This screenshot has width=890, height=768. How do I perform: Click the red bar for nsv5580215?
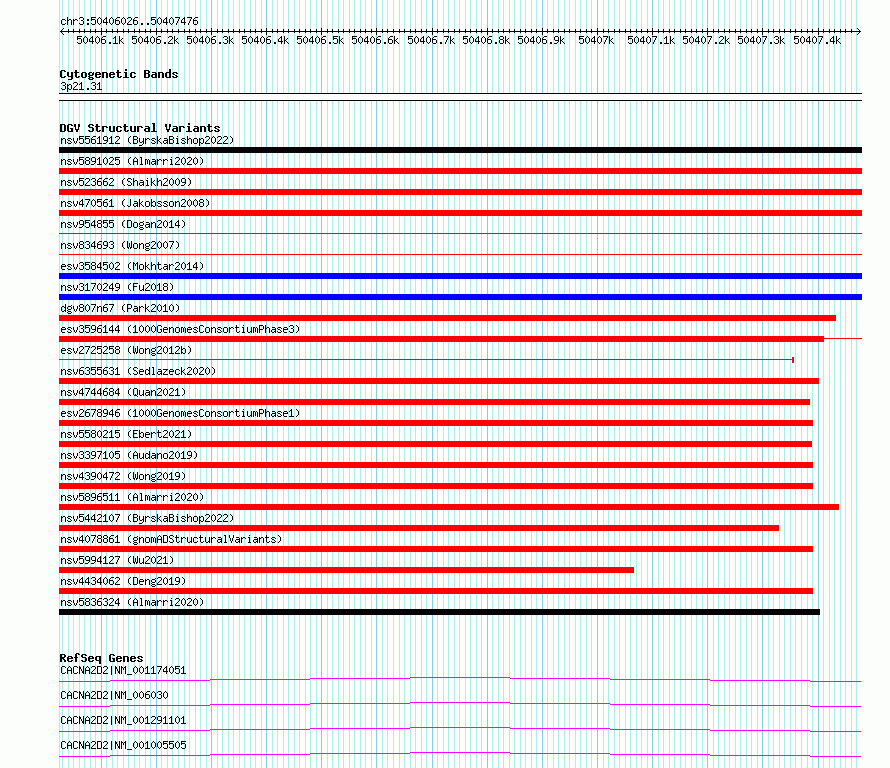pyautogui.click(x=435, y=444)
